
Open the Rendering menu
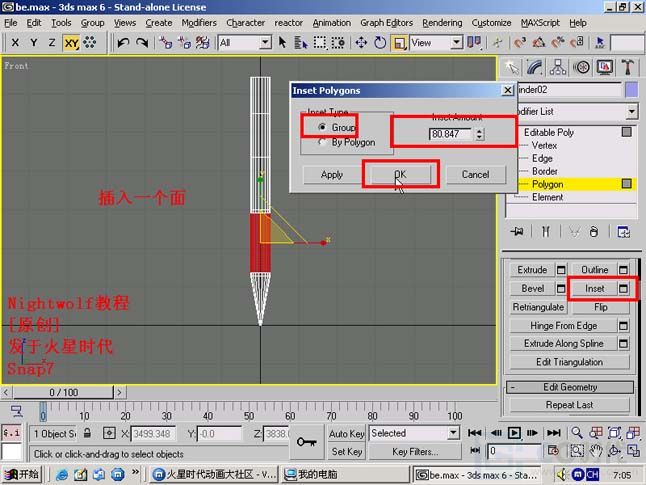[x=442, y=23]
